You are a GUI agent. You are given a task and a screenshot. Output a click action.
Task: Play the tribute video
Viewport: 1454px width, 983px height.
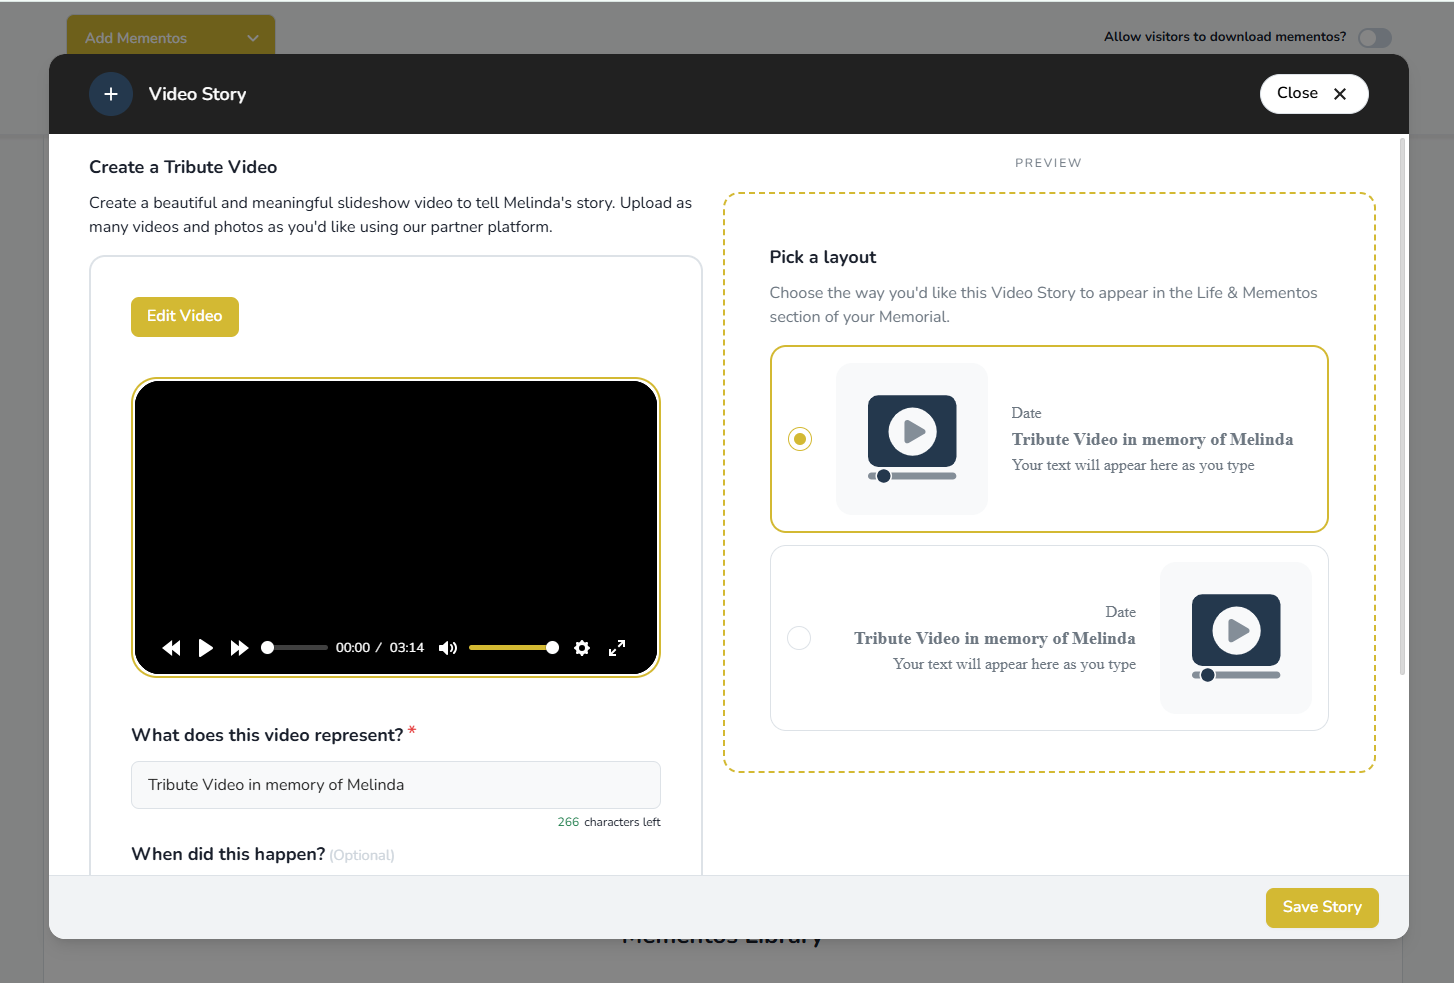coord(205,648)
